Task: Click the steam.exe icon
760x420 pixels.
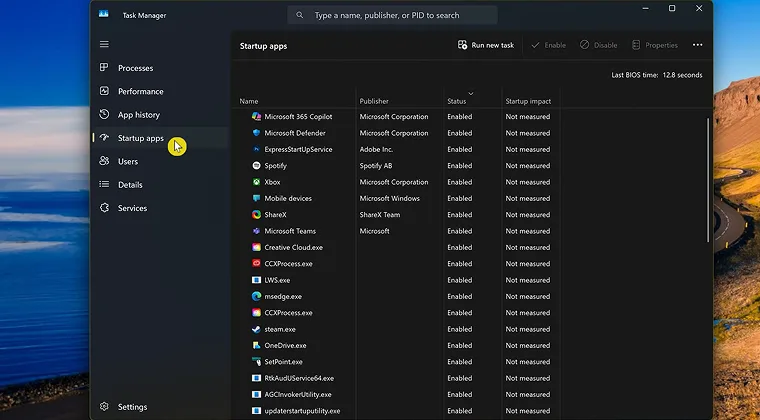Action: coord(256,329)
